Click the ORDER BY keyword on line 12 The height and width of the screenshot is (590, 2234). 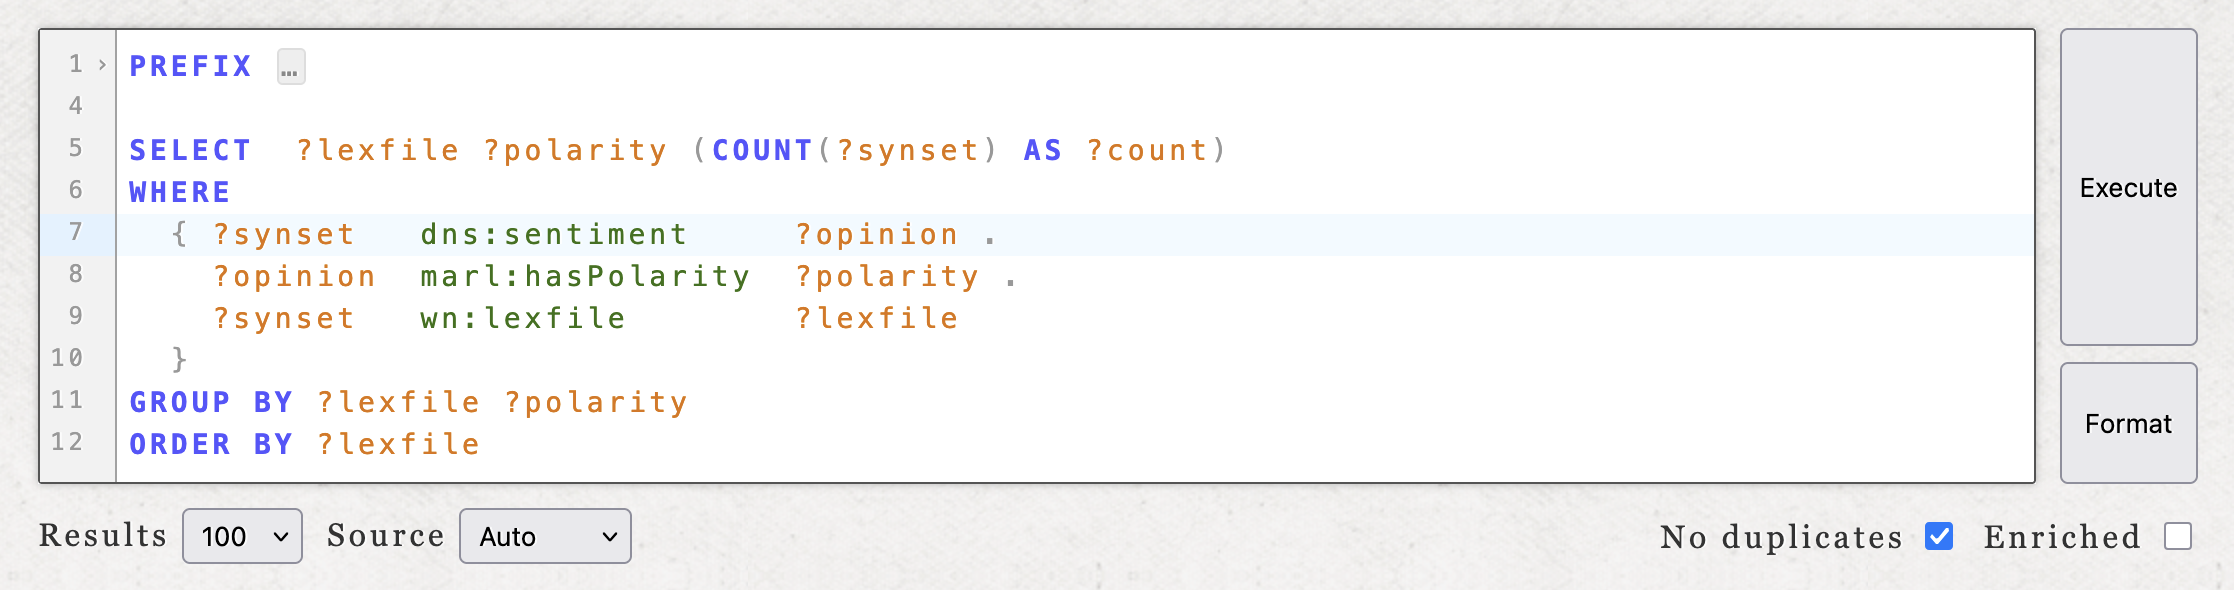pyautogui.click(x=211, y=443)
